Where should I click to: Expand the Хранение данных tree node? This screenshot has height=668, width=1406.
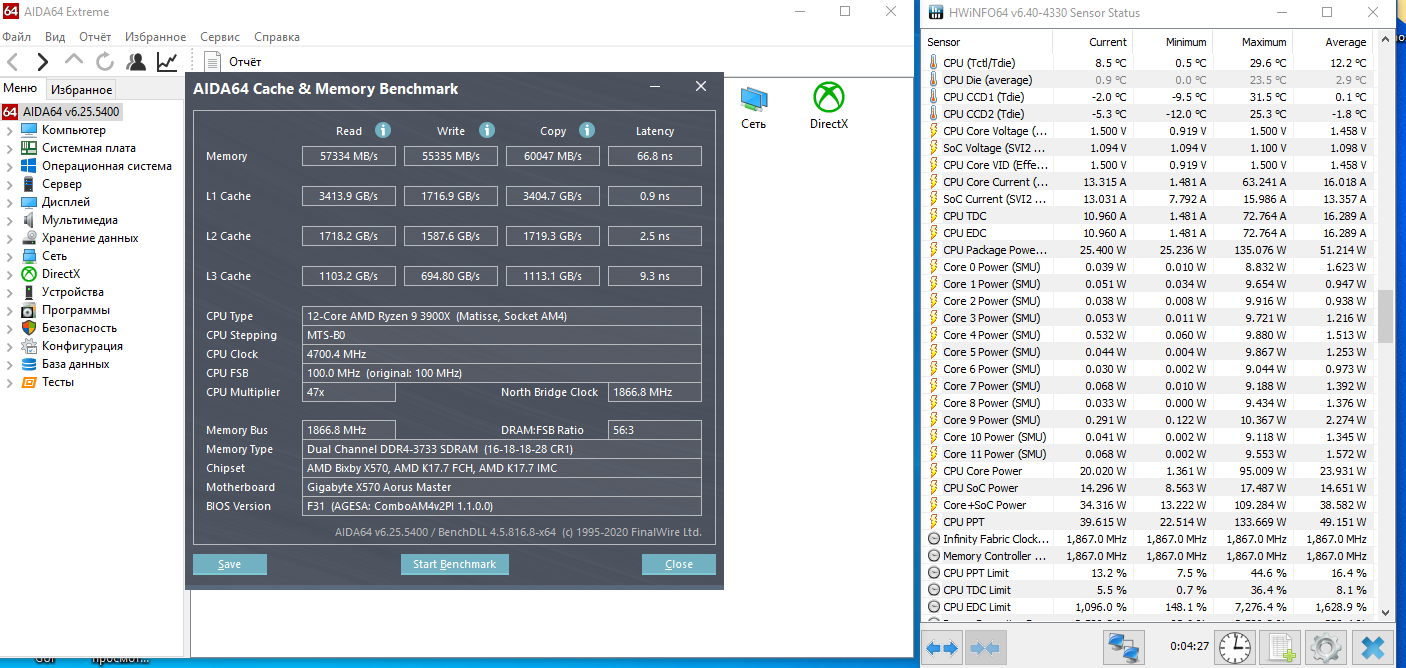[10, 238]
